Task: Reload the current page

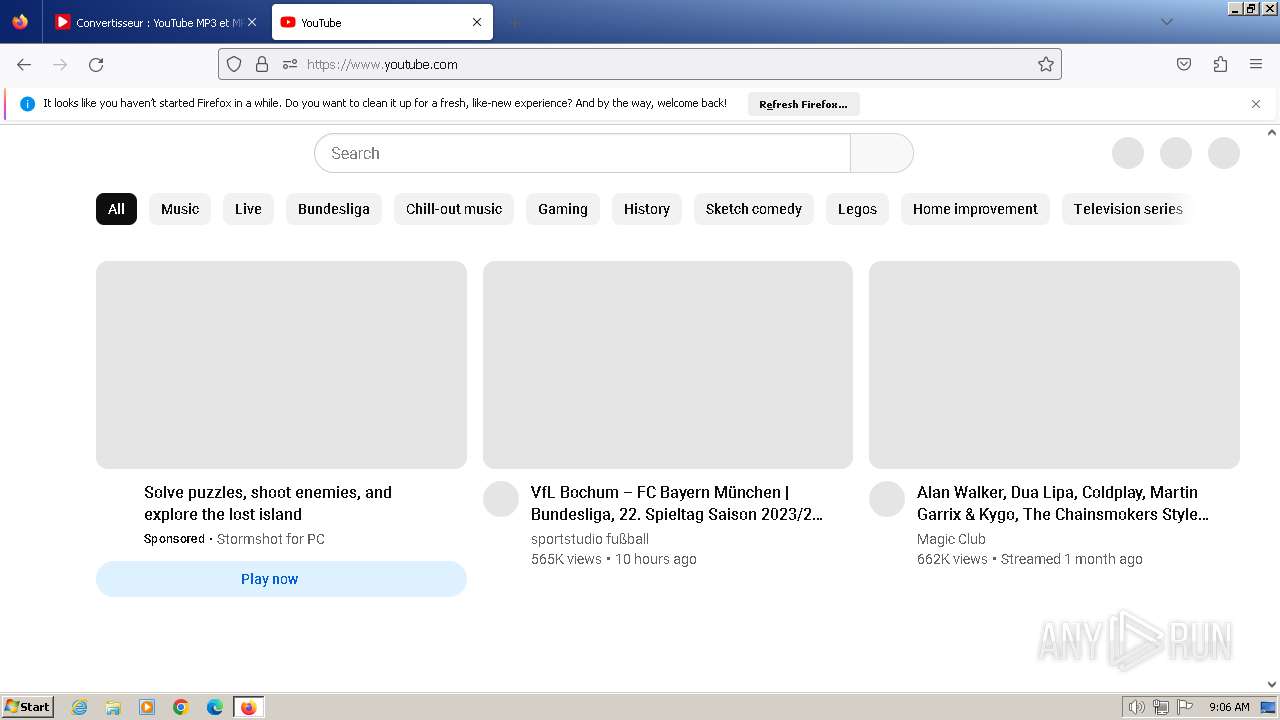Action: coord(96,64)
